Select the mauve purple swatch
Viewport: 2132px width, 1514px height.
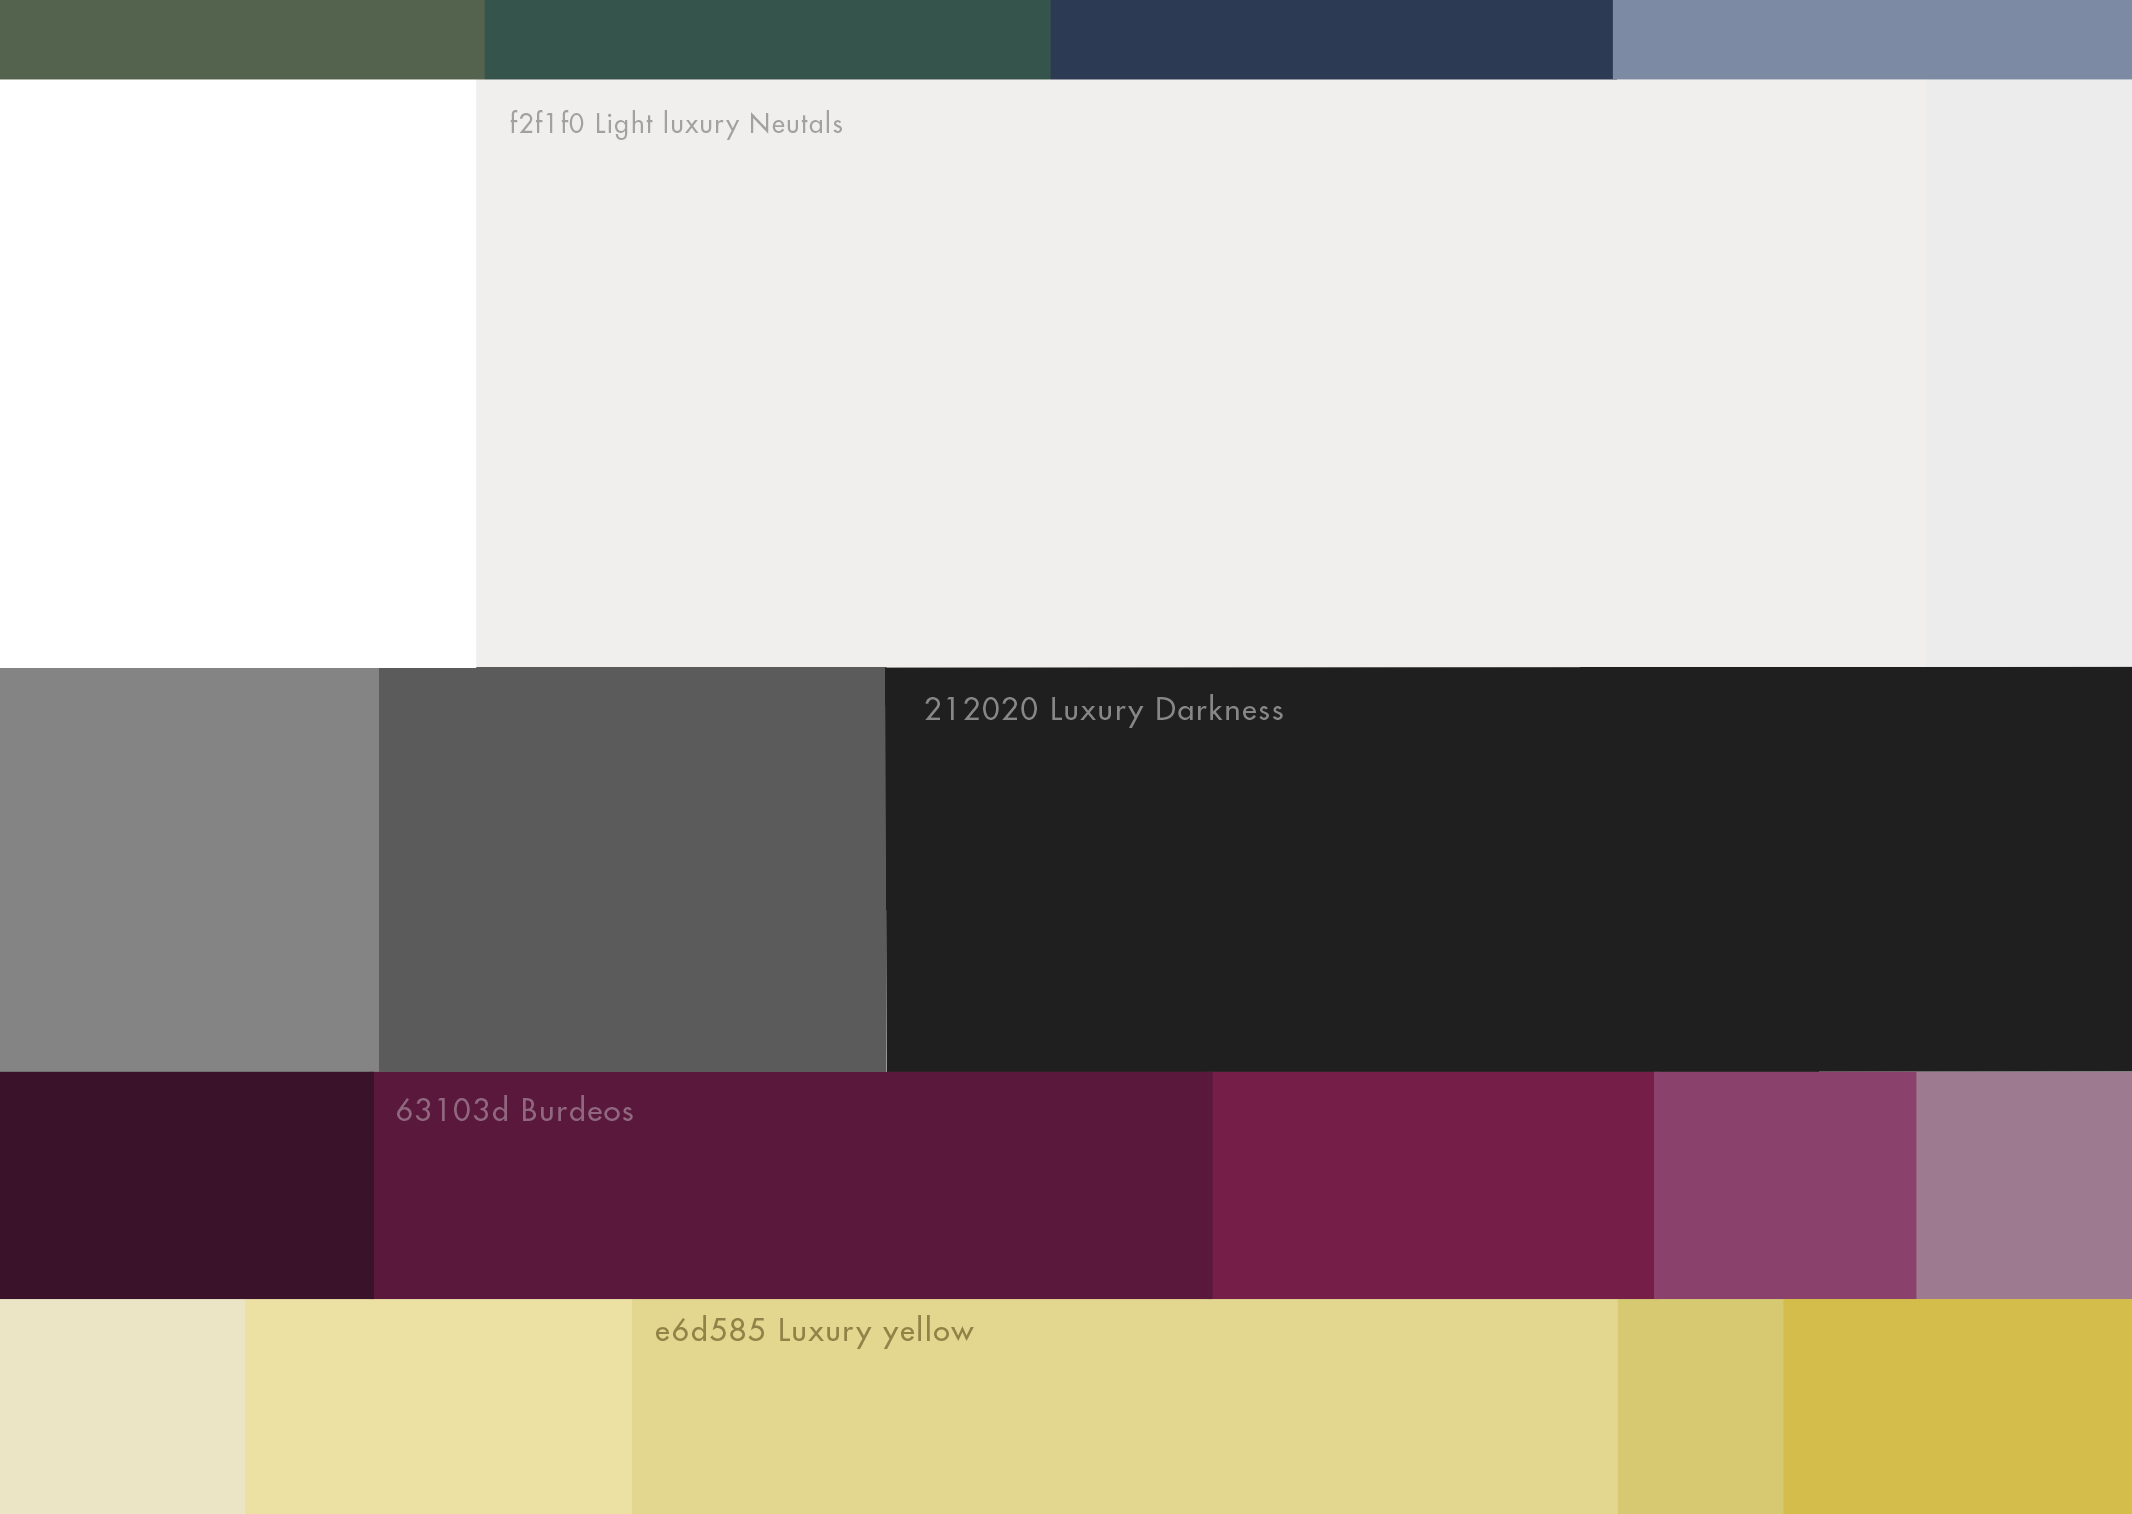1785,1185
